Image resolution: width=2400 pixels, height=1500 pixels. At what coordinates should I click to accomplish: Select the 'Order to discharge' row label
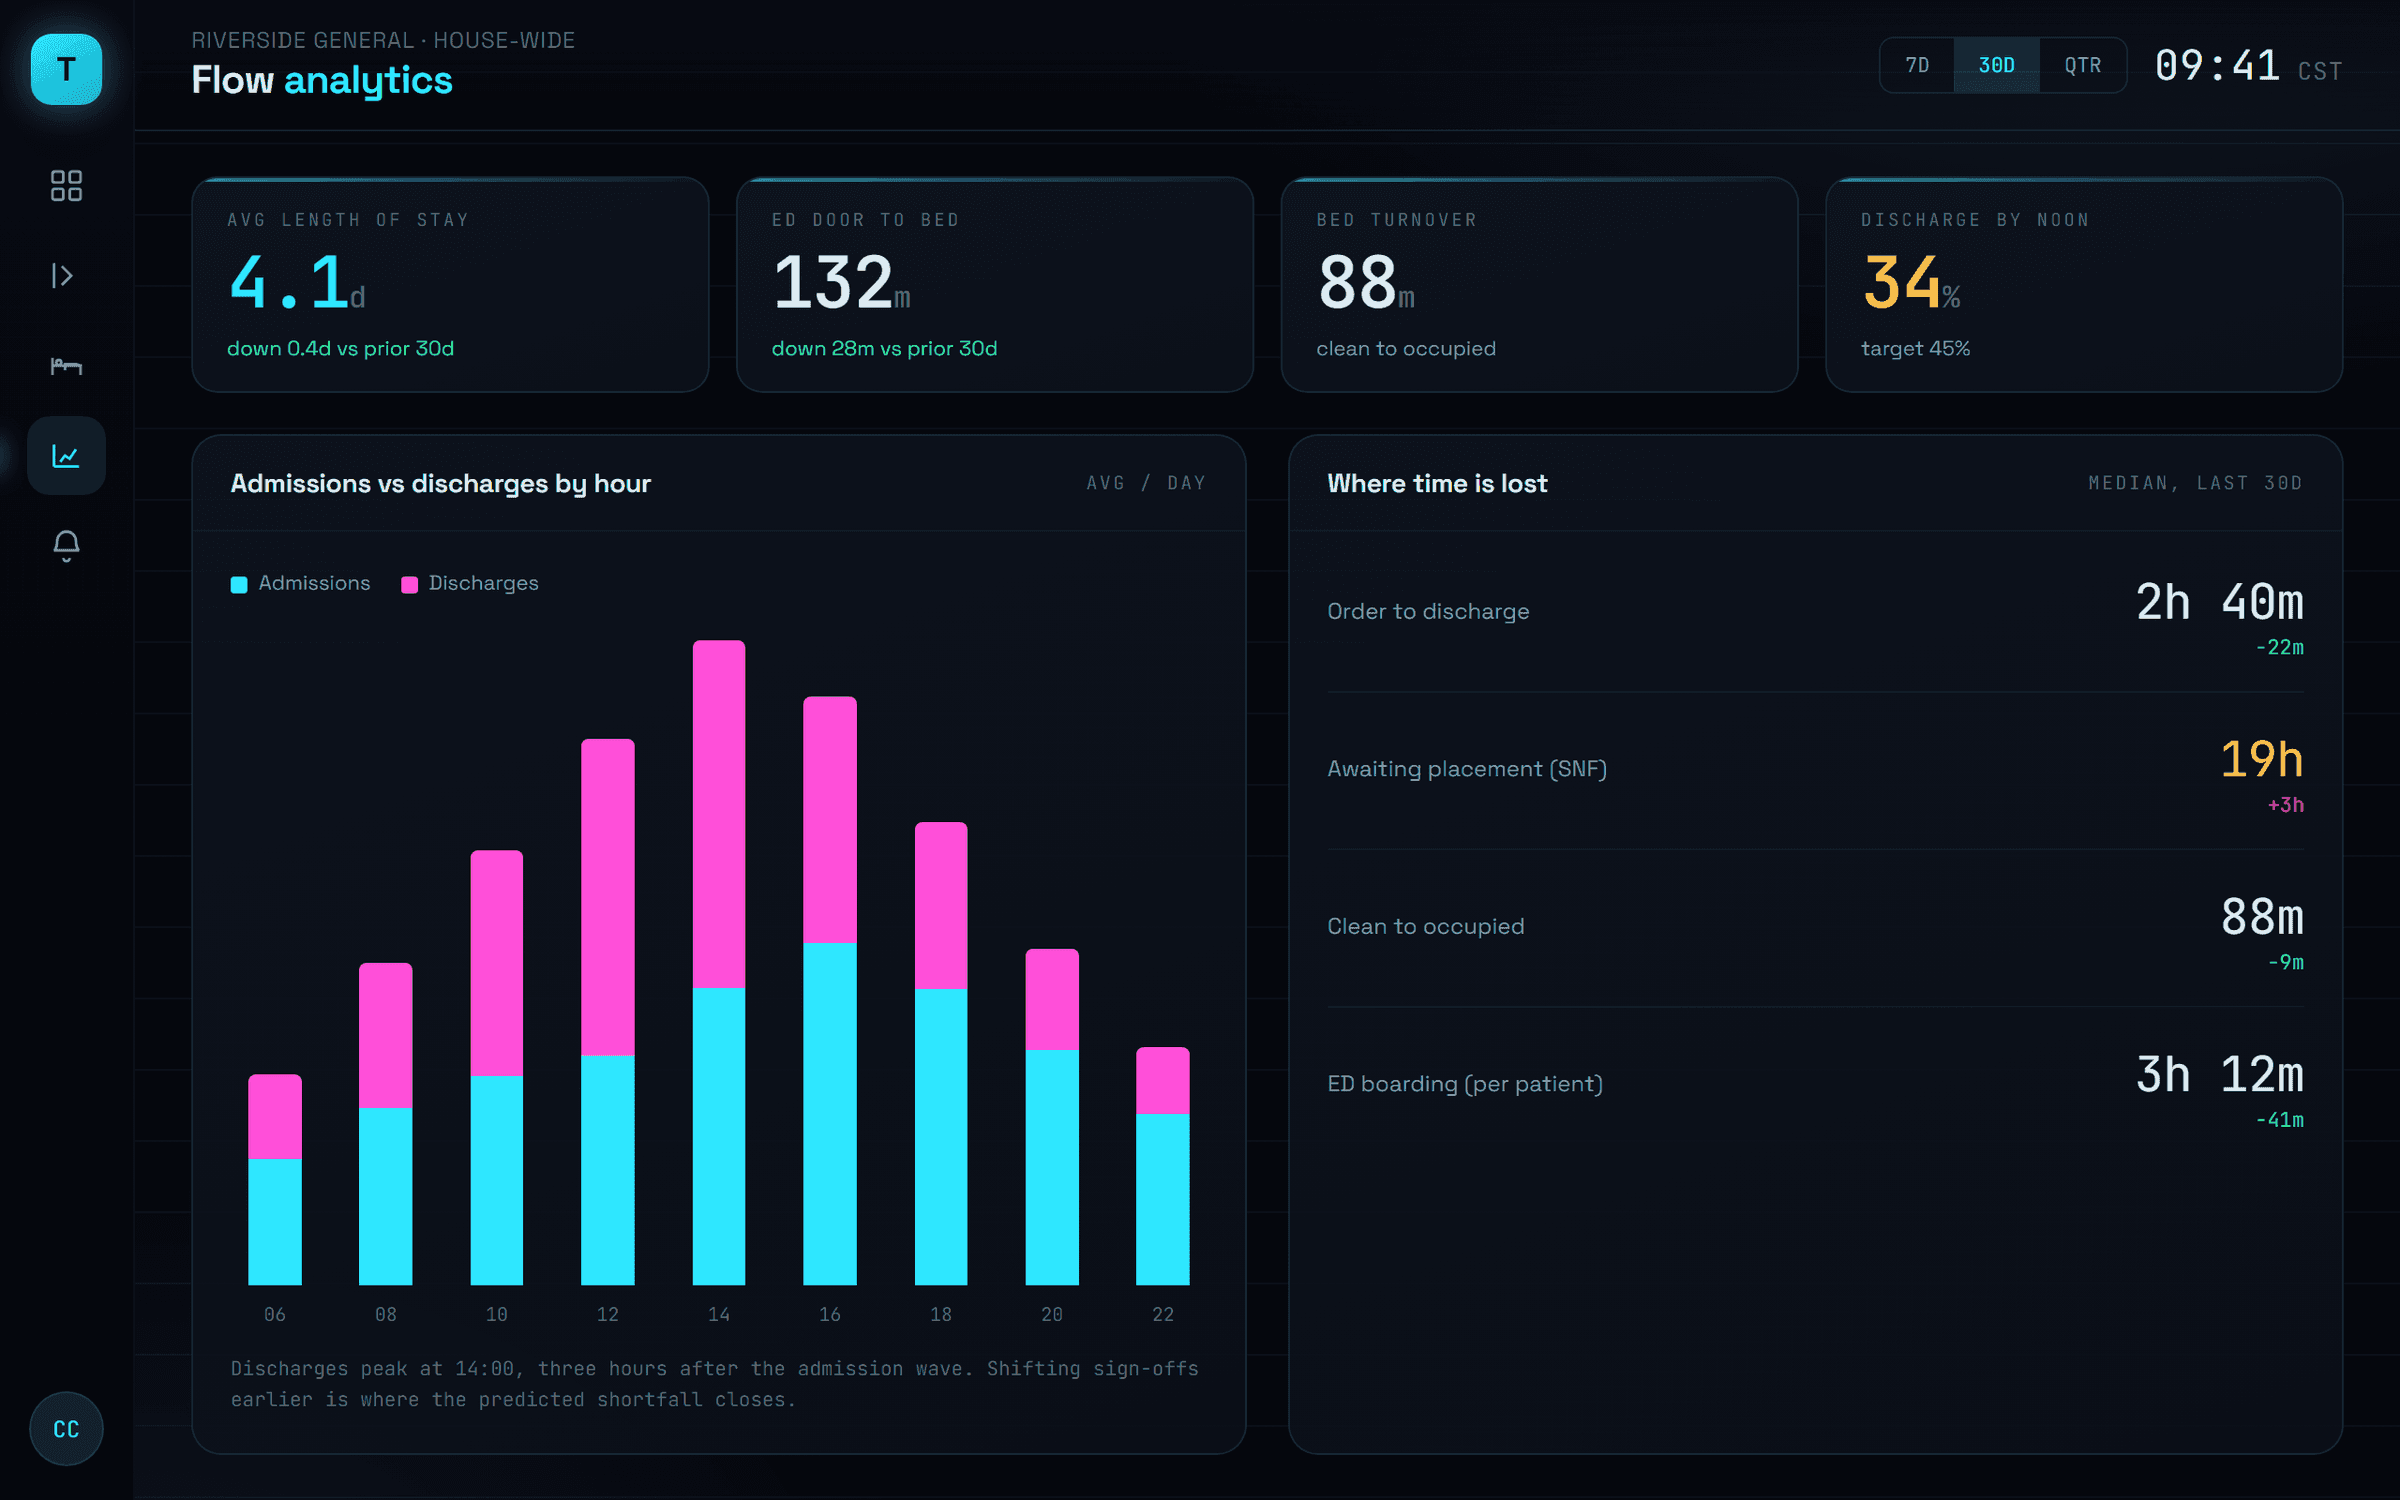[1428, 611]
